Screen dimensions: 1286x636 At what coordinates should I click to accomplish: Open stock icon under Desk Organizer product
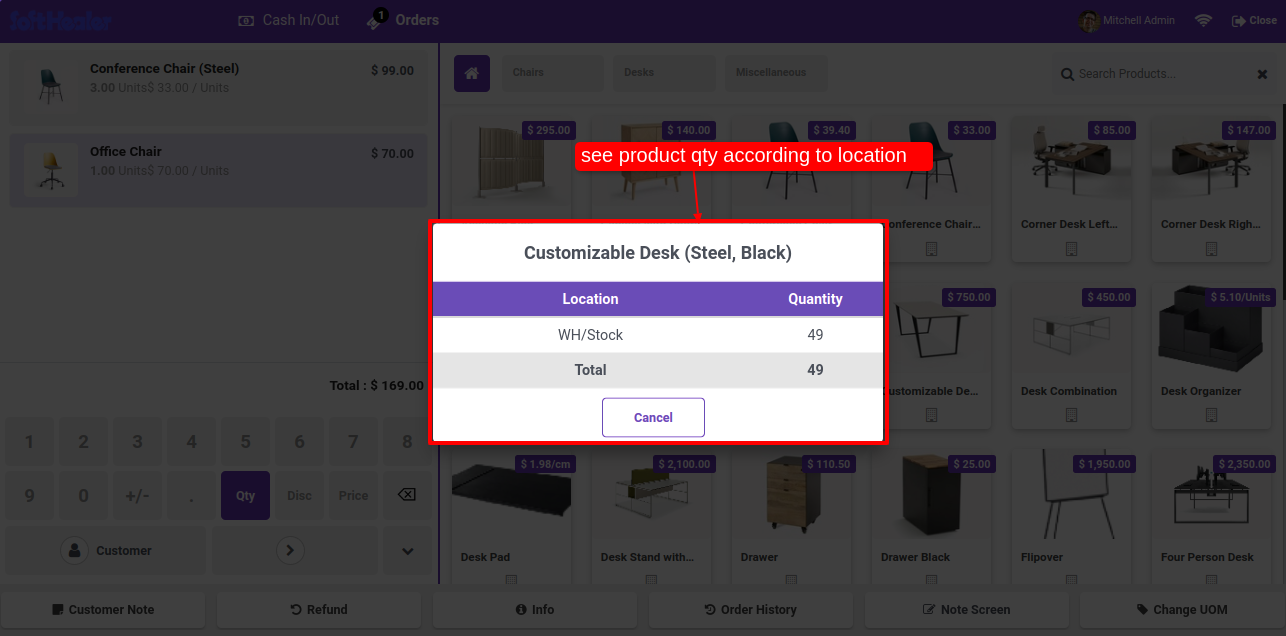(1211, 415)
